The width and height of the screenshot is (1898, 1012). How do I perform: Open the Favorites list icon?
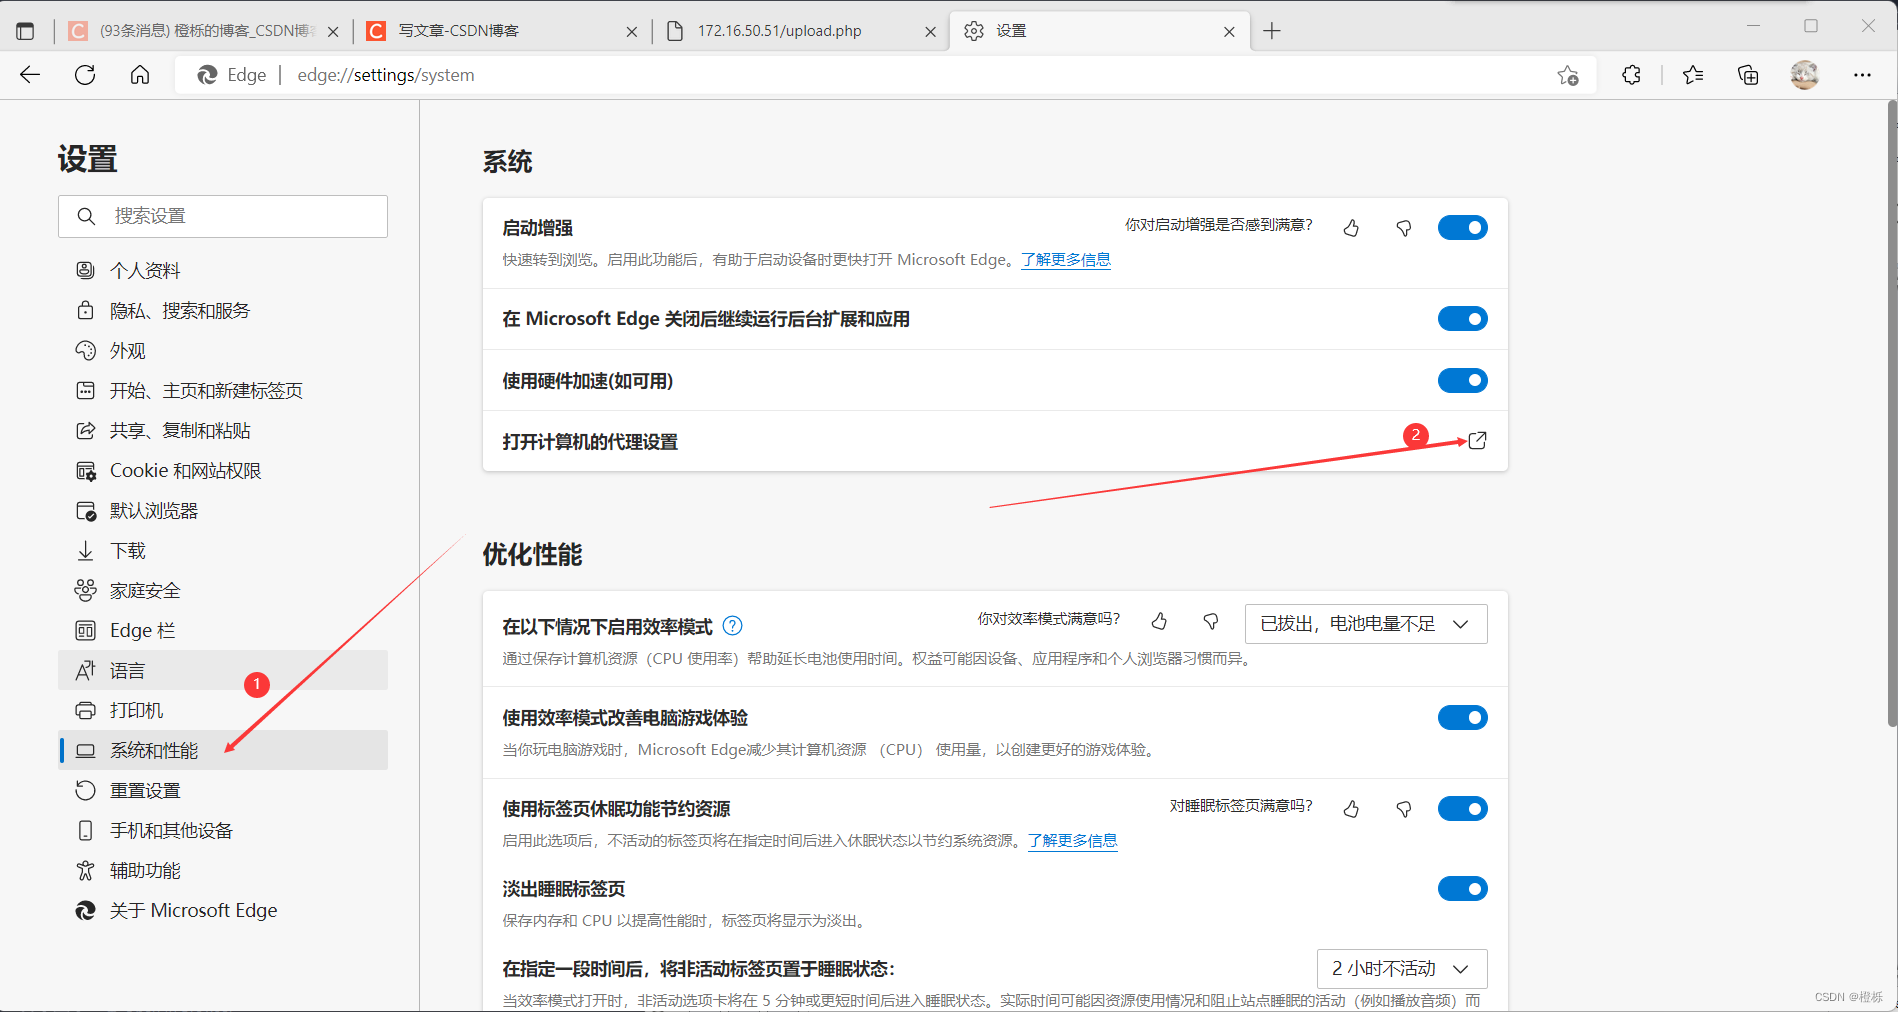coord(1693,75)
